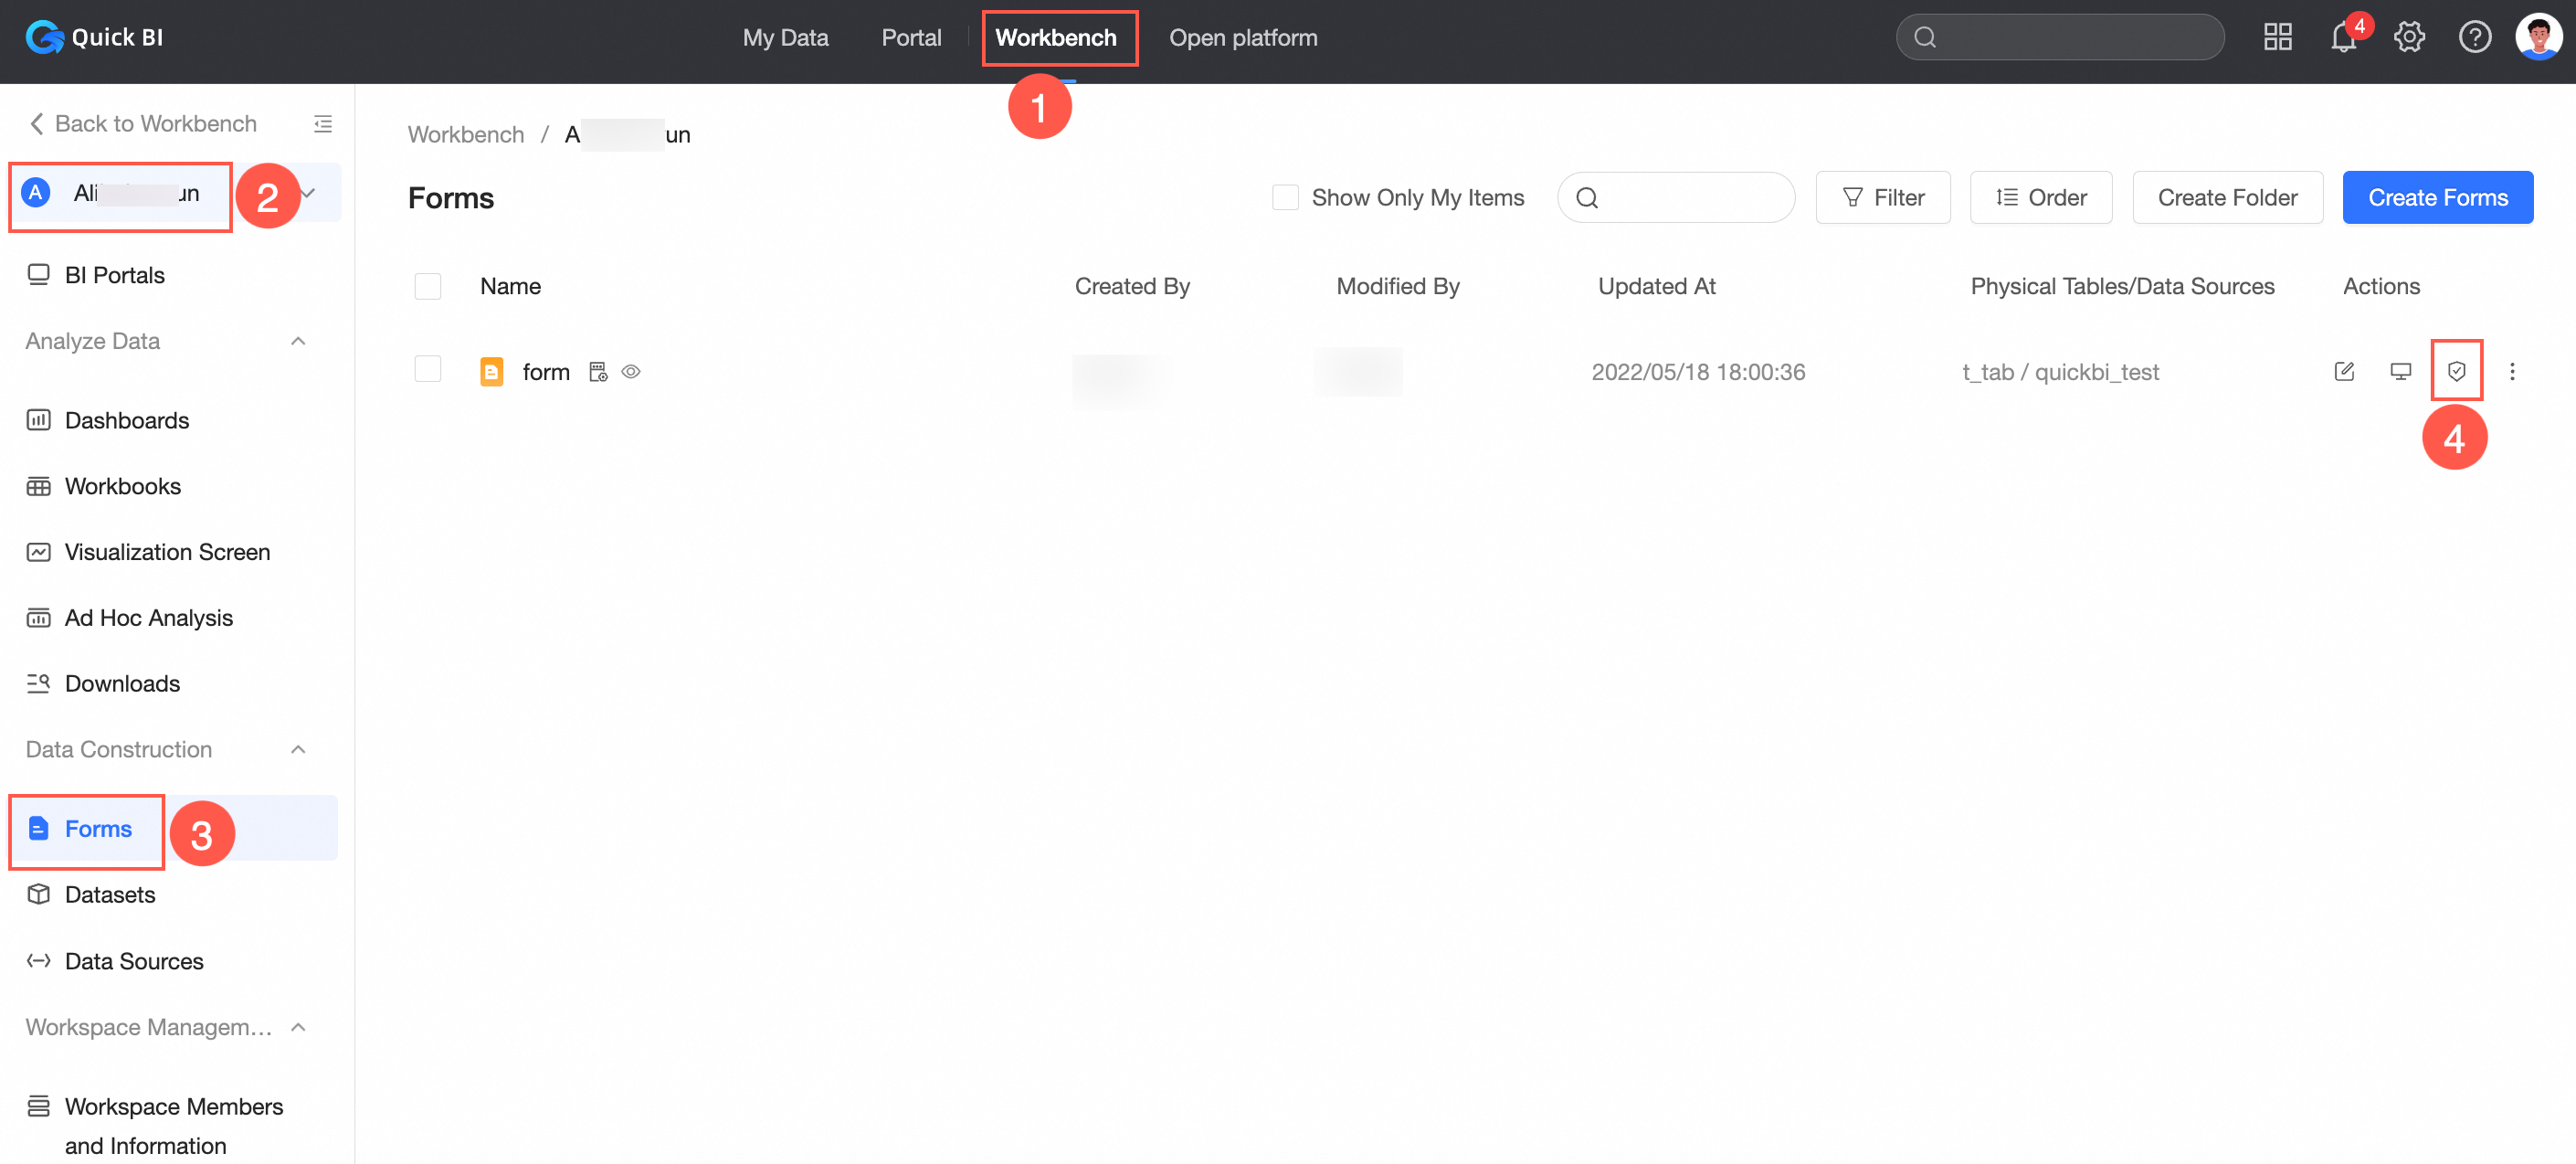This screenshot has width=2576, height=1164.
Task: Click the forms search input field
Action: point(1690,198)
